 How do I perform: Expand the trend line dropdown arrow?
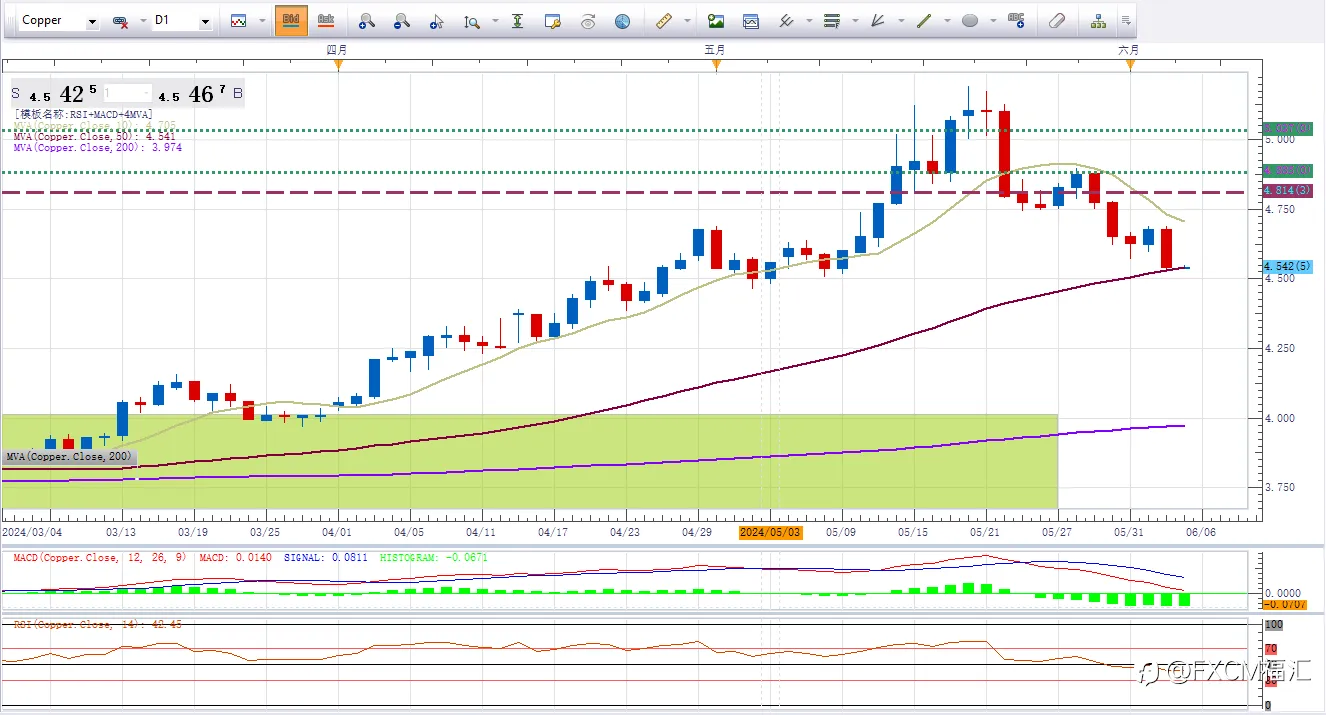click(x=947, y=21)
